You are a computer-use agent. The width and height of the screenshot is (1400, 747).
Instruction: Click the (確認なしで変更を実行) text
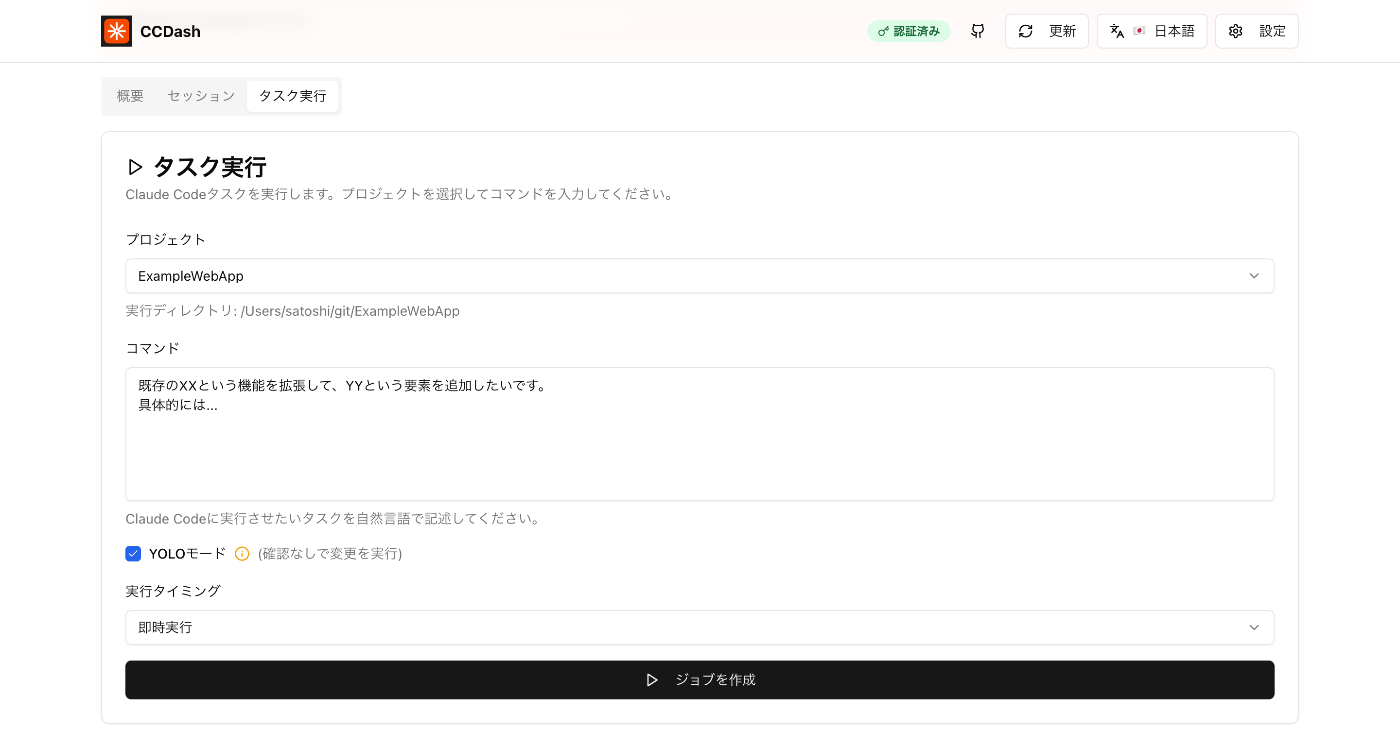(x=330, y=554)
